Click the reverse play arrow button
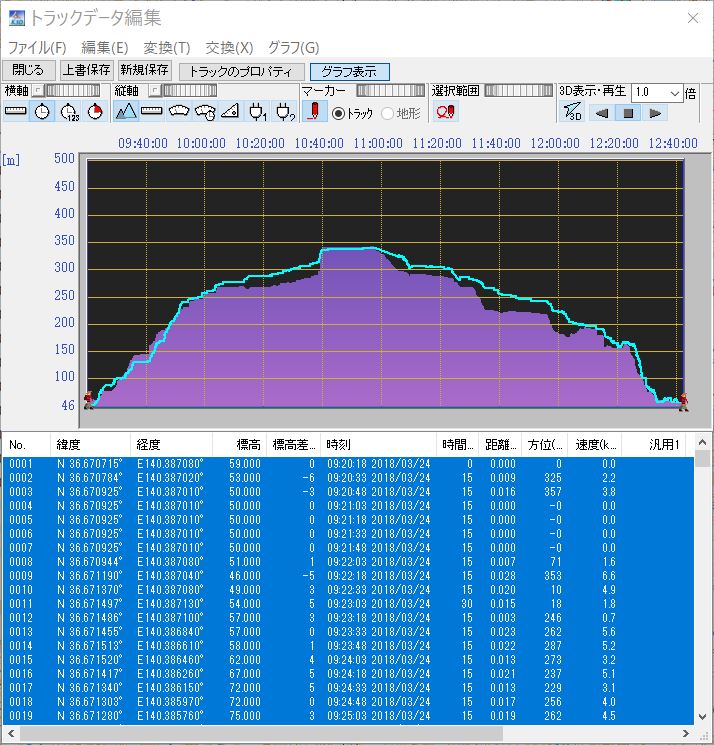714x745 pixels. pyautogui.click(x=602, y=113)
